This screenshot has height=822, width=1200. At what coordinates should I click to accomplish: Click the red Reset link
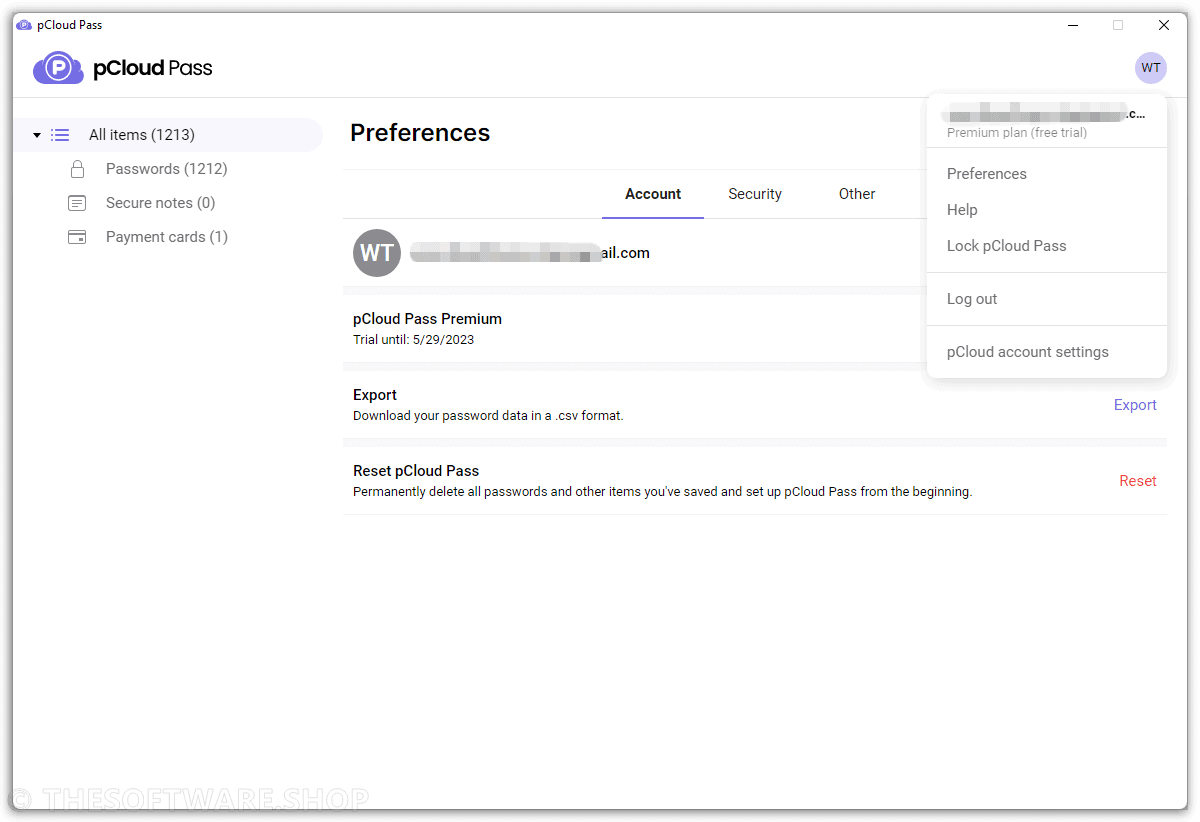(1138, 481)
